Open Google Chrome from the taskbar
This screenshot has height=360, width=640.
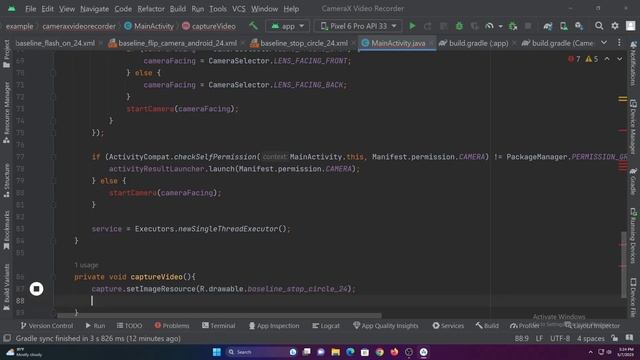pyautogui.click(x=380, y=352)
